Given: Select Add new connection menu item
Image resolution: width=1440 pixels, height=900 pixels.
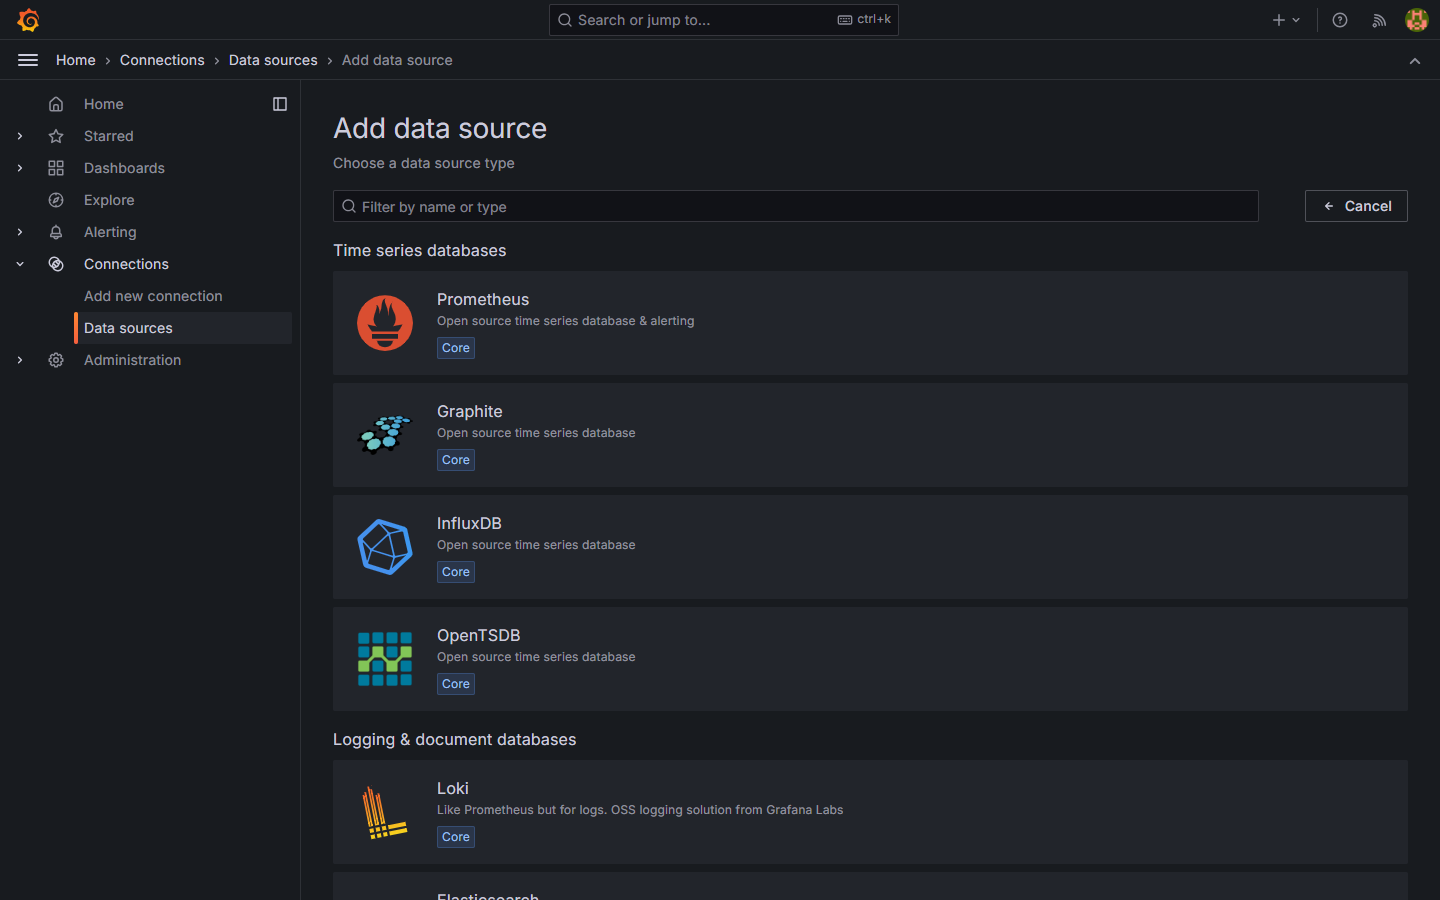Looking at the screenshot, I should click(x=153, y=296).
